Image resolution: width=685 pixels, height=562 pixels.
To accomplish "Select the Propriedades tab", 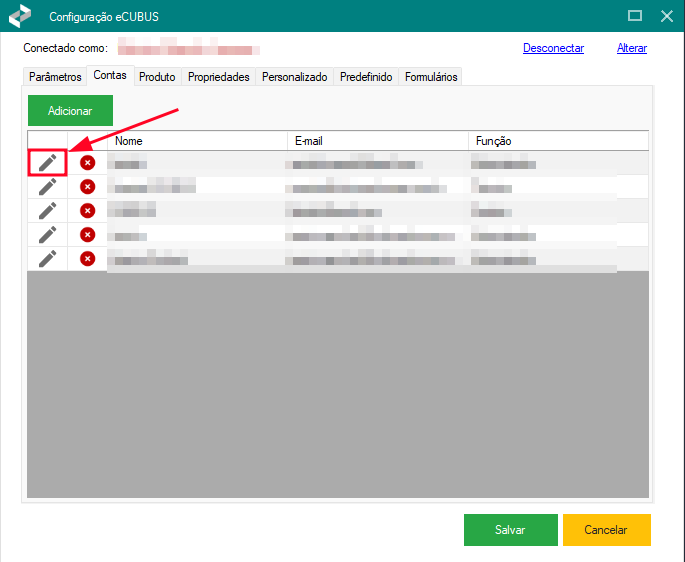I will coord(218,77).
